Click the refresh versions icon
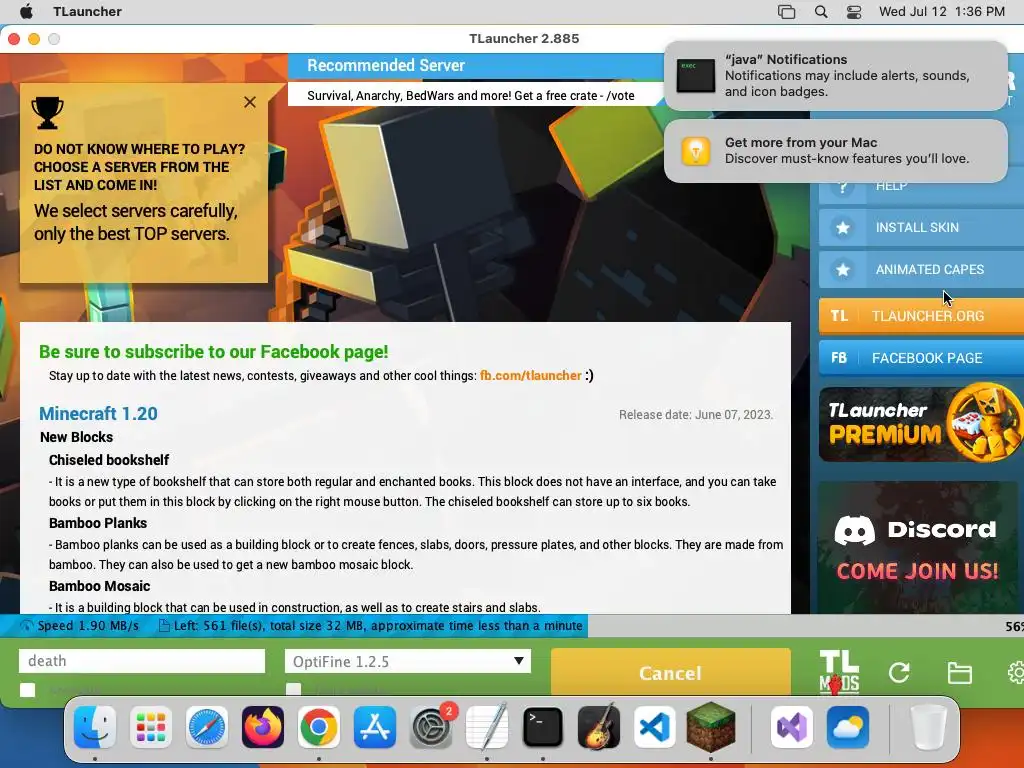This screenshot has width=1024, height=768. tap(899, 673)
